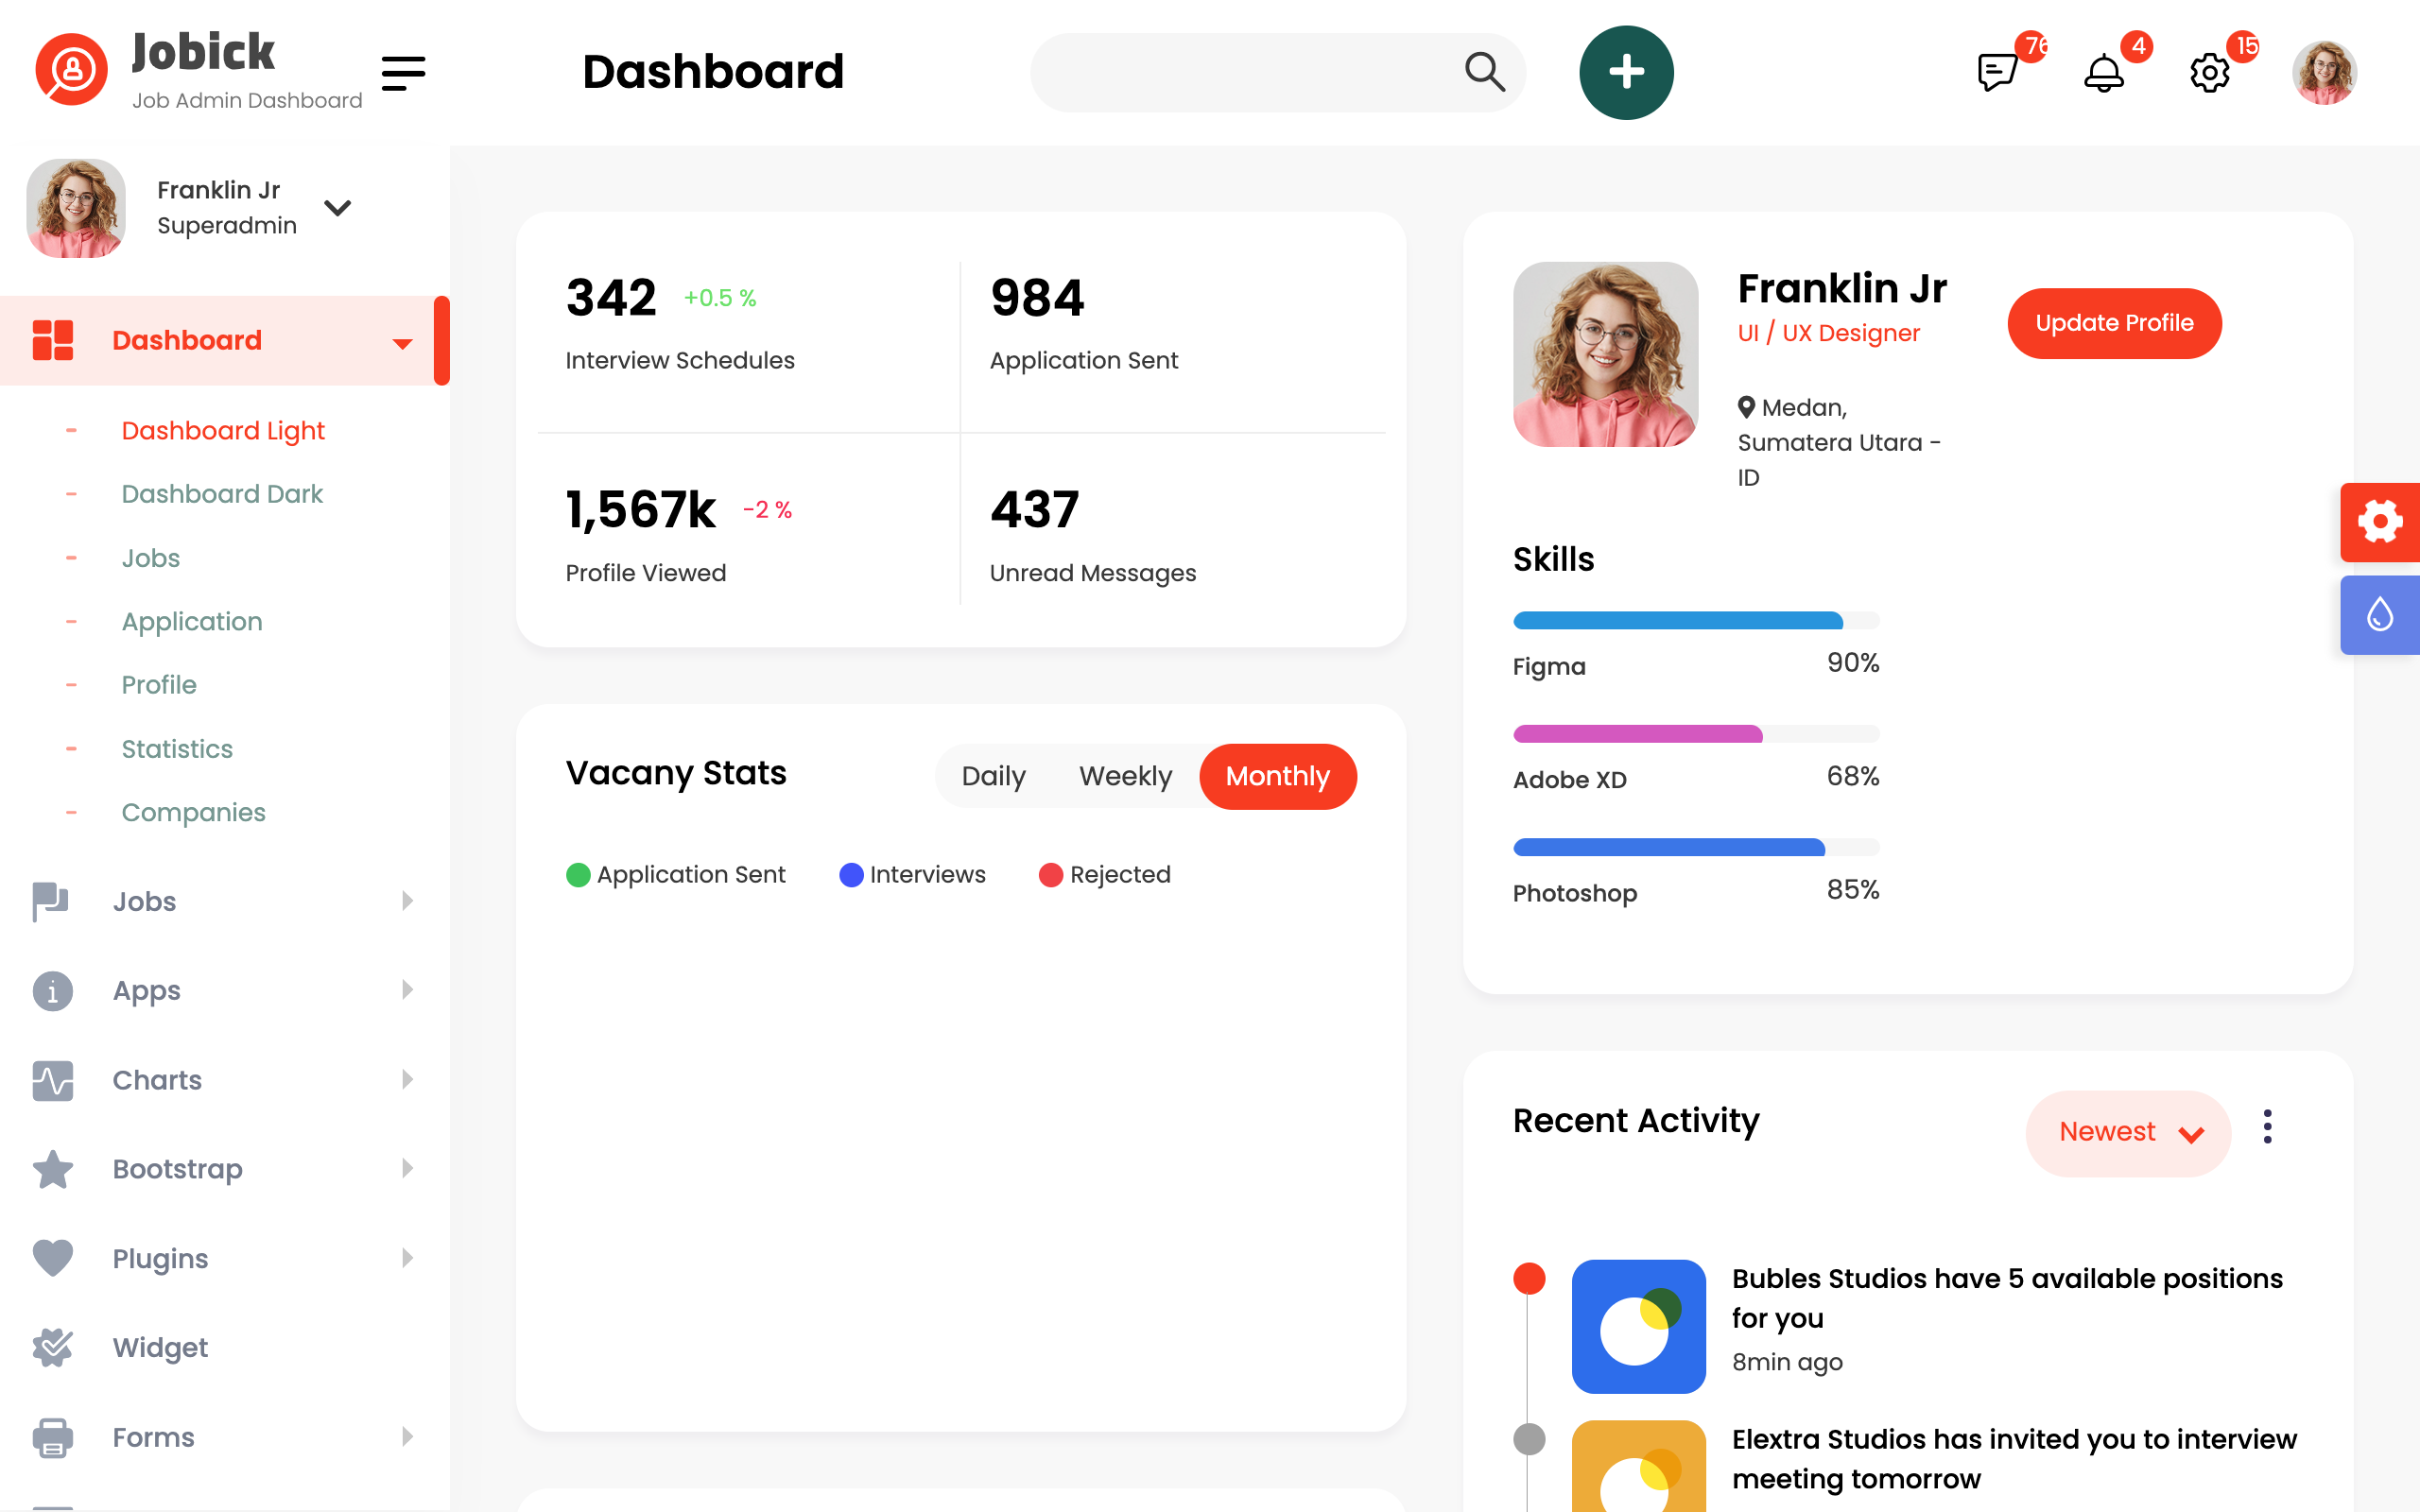Image resolution: width=2420 pixels, height=1512 pixels.
Task: Select Weekly vacancy stats tab
Action: coord(1124,775)
